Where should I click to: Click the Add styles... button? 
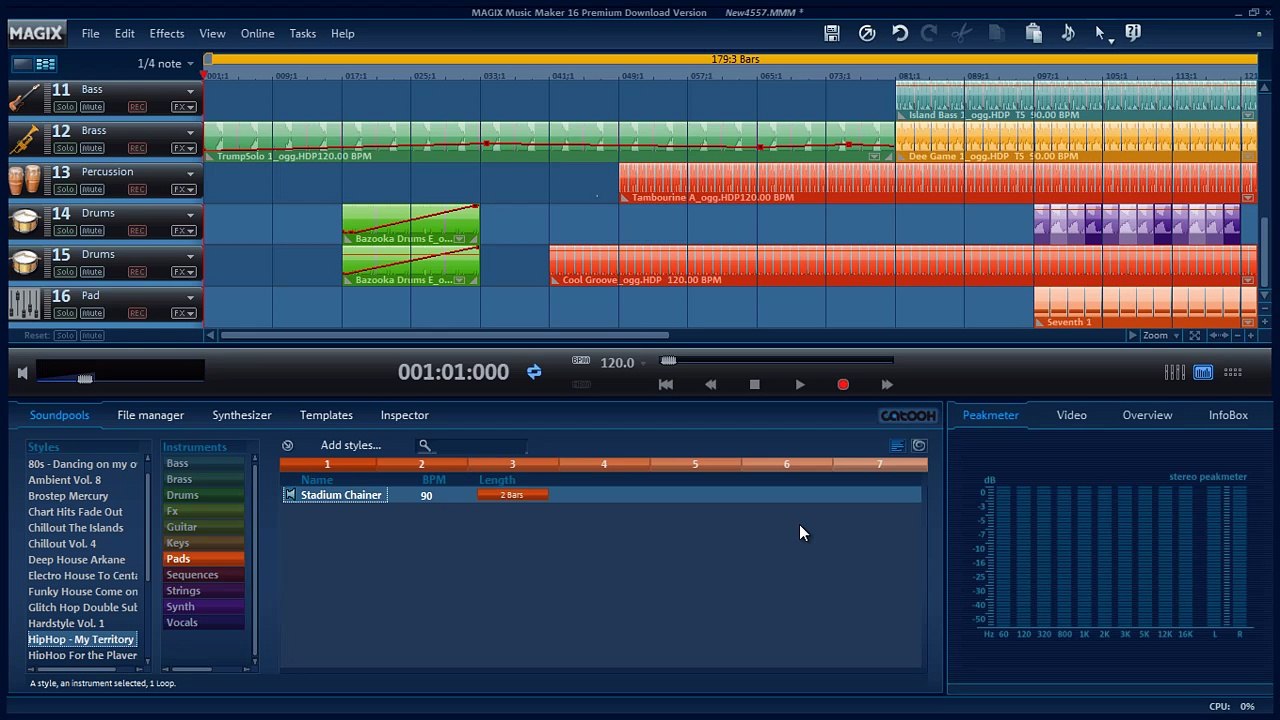pyautogui.click(x=350, y=445)
